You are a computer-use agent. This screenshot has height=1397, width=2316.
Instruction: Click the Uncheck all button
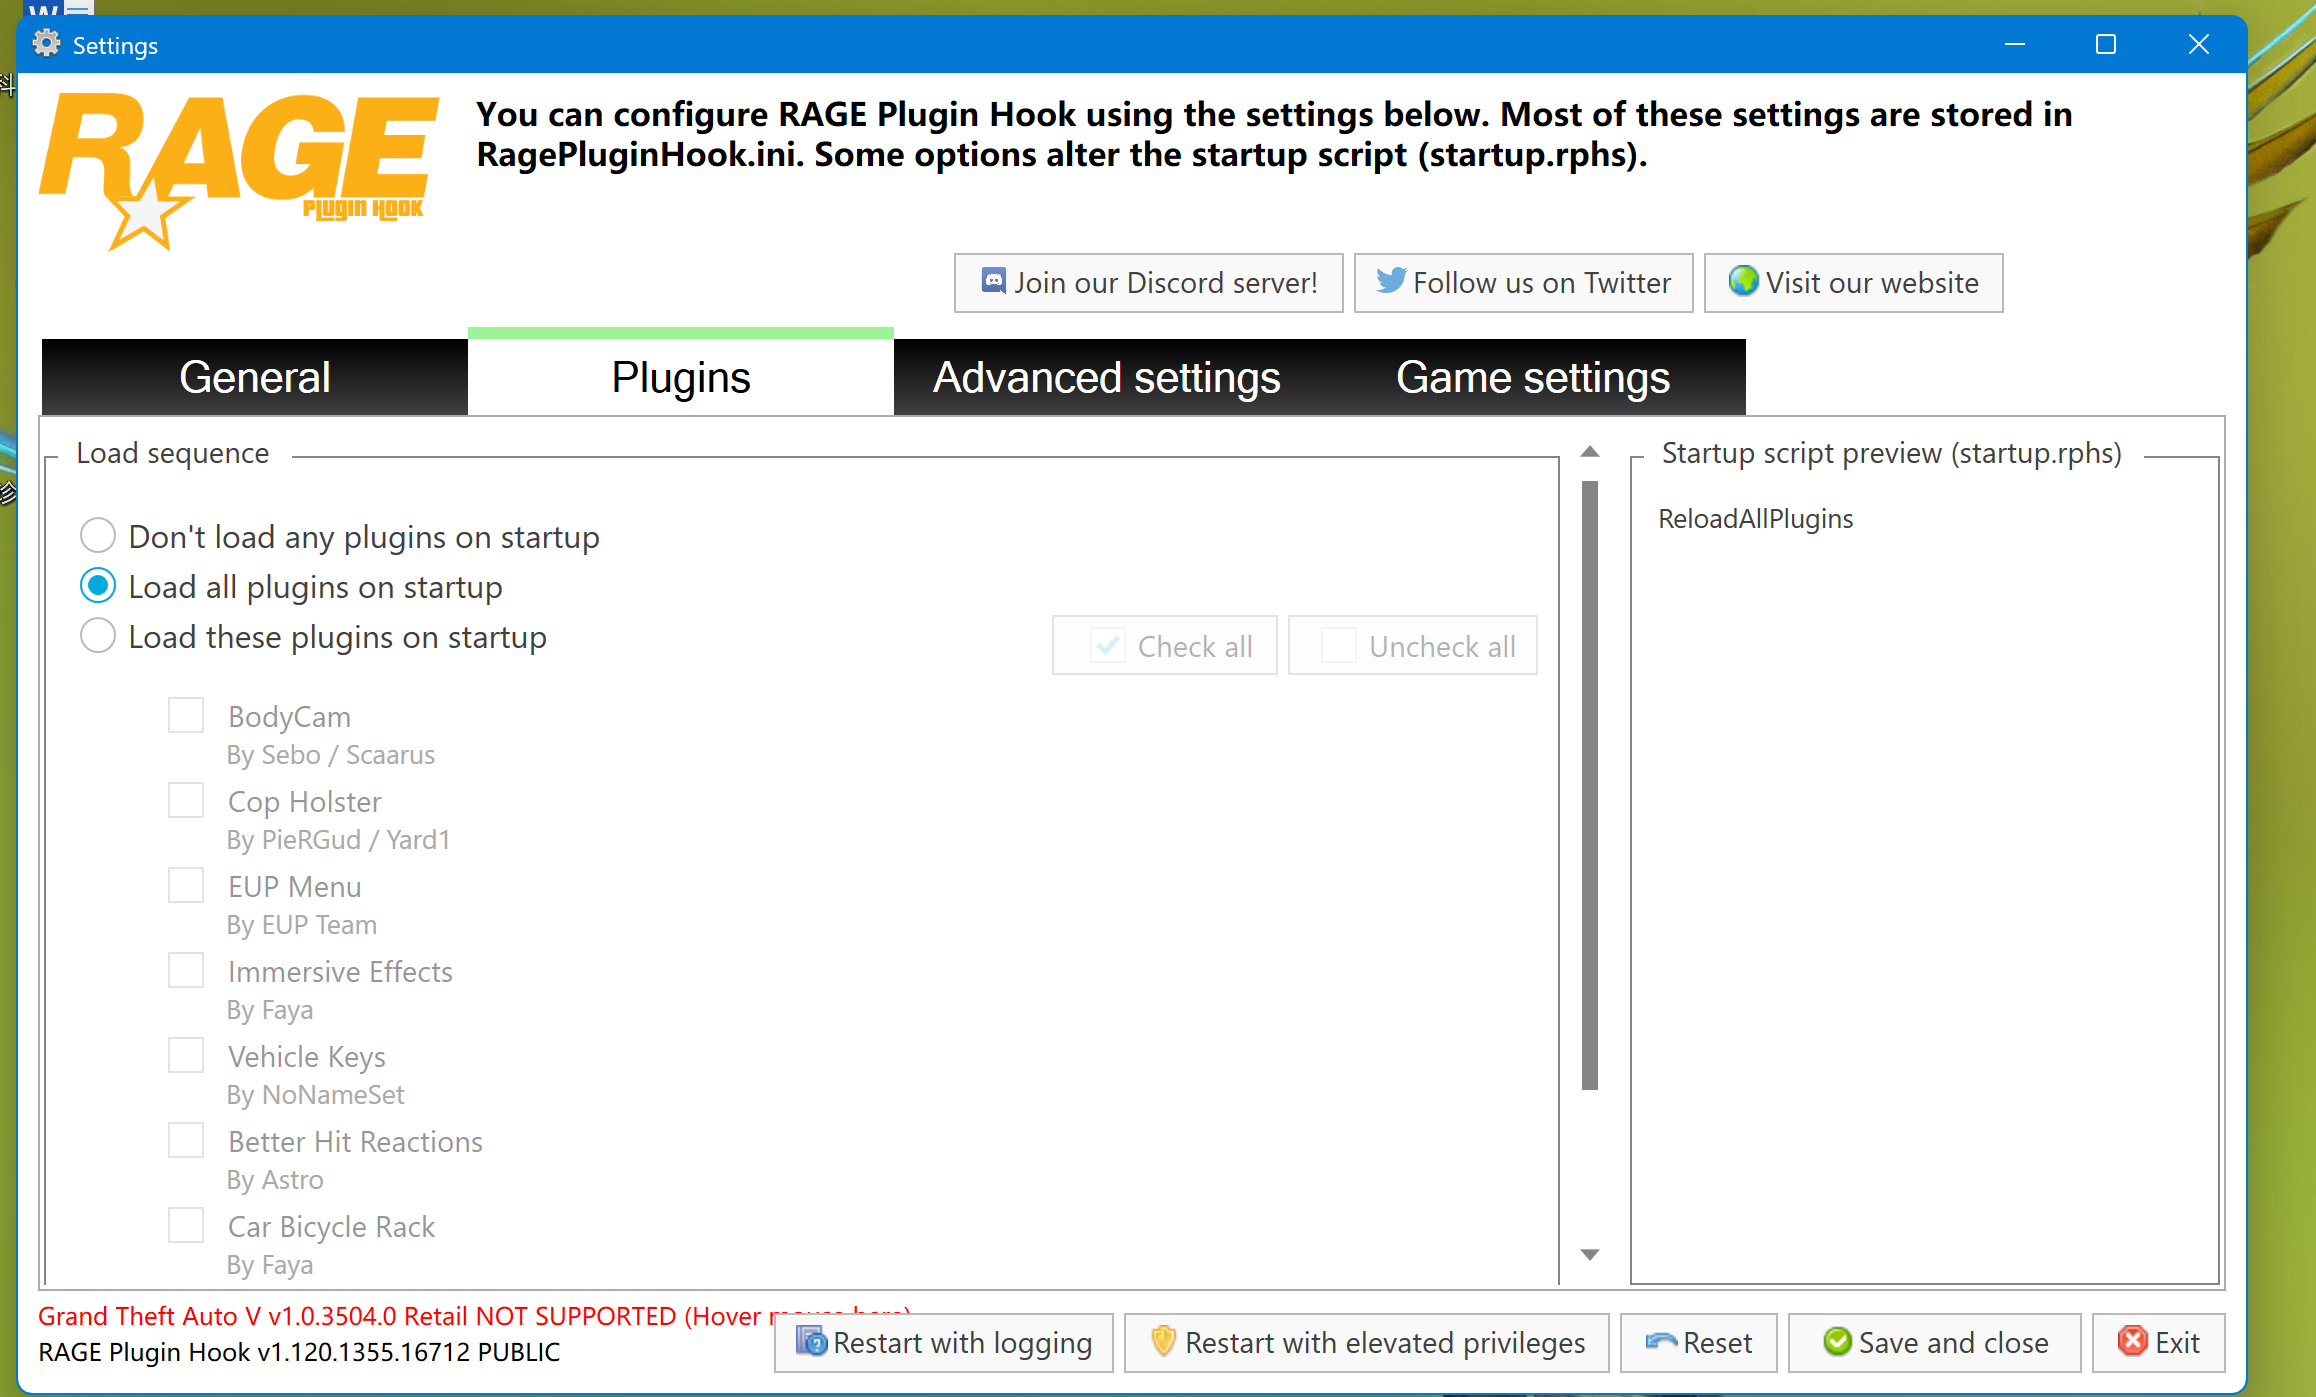tap(1412, 646)
